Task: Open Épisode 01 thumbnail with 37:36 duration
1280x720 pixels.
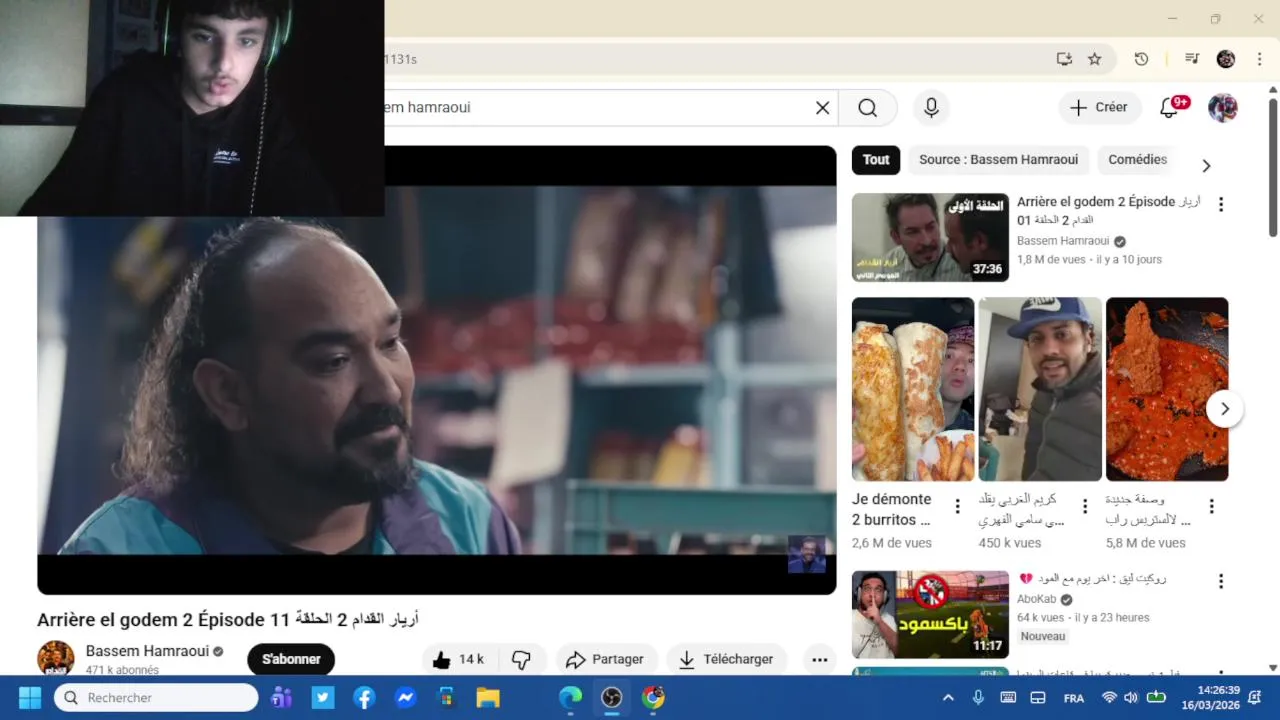Action: click(x=930, y=238)
